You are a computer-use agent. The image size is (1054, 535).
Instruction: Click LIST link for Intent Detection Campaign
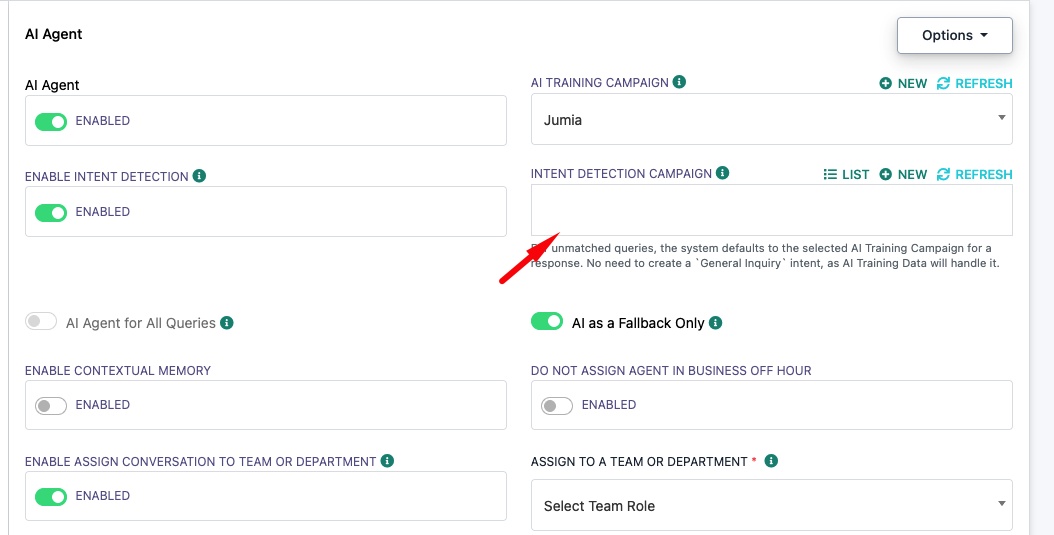pos(846,175)
